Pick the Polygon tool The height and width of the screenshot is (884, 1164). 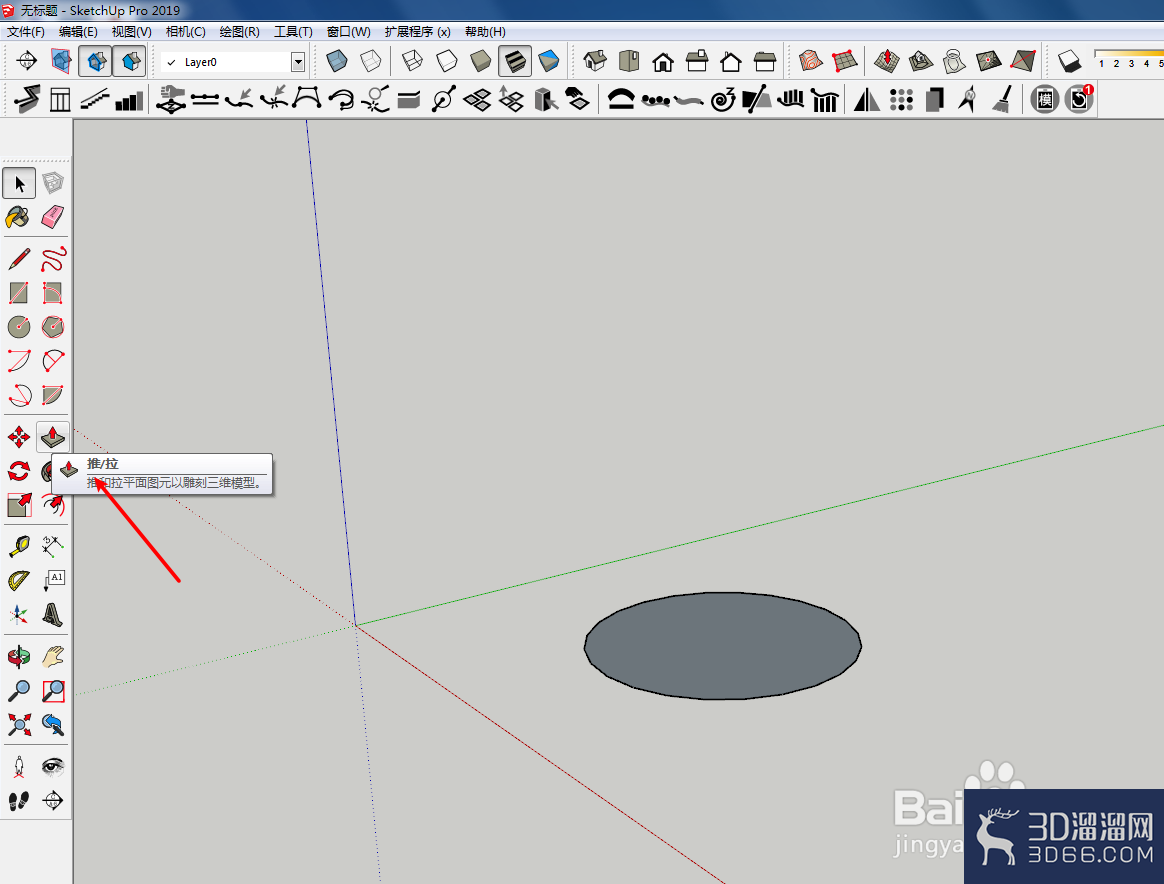tap(53, 327)
